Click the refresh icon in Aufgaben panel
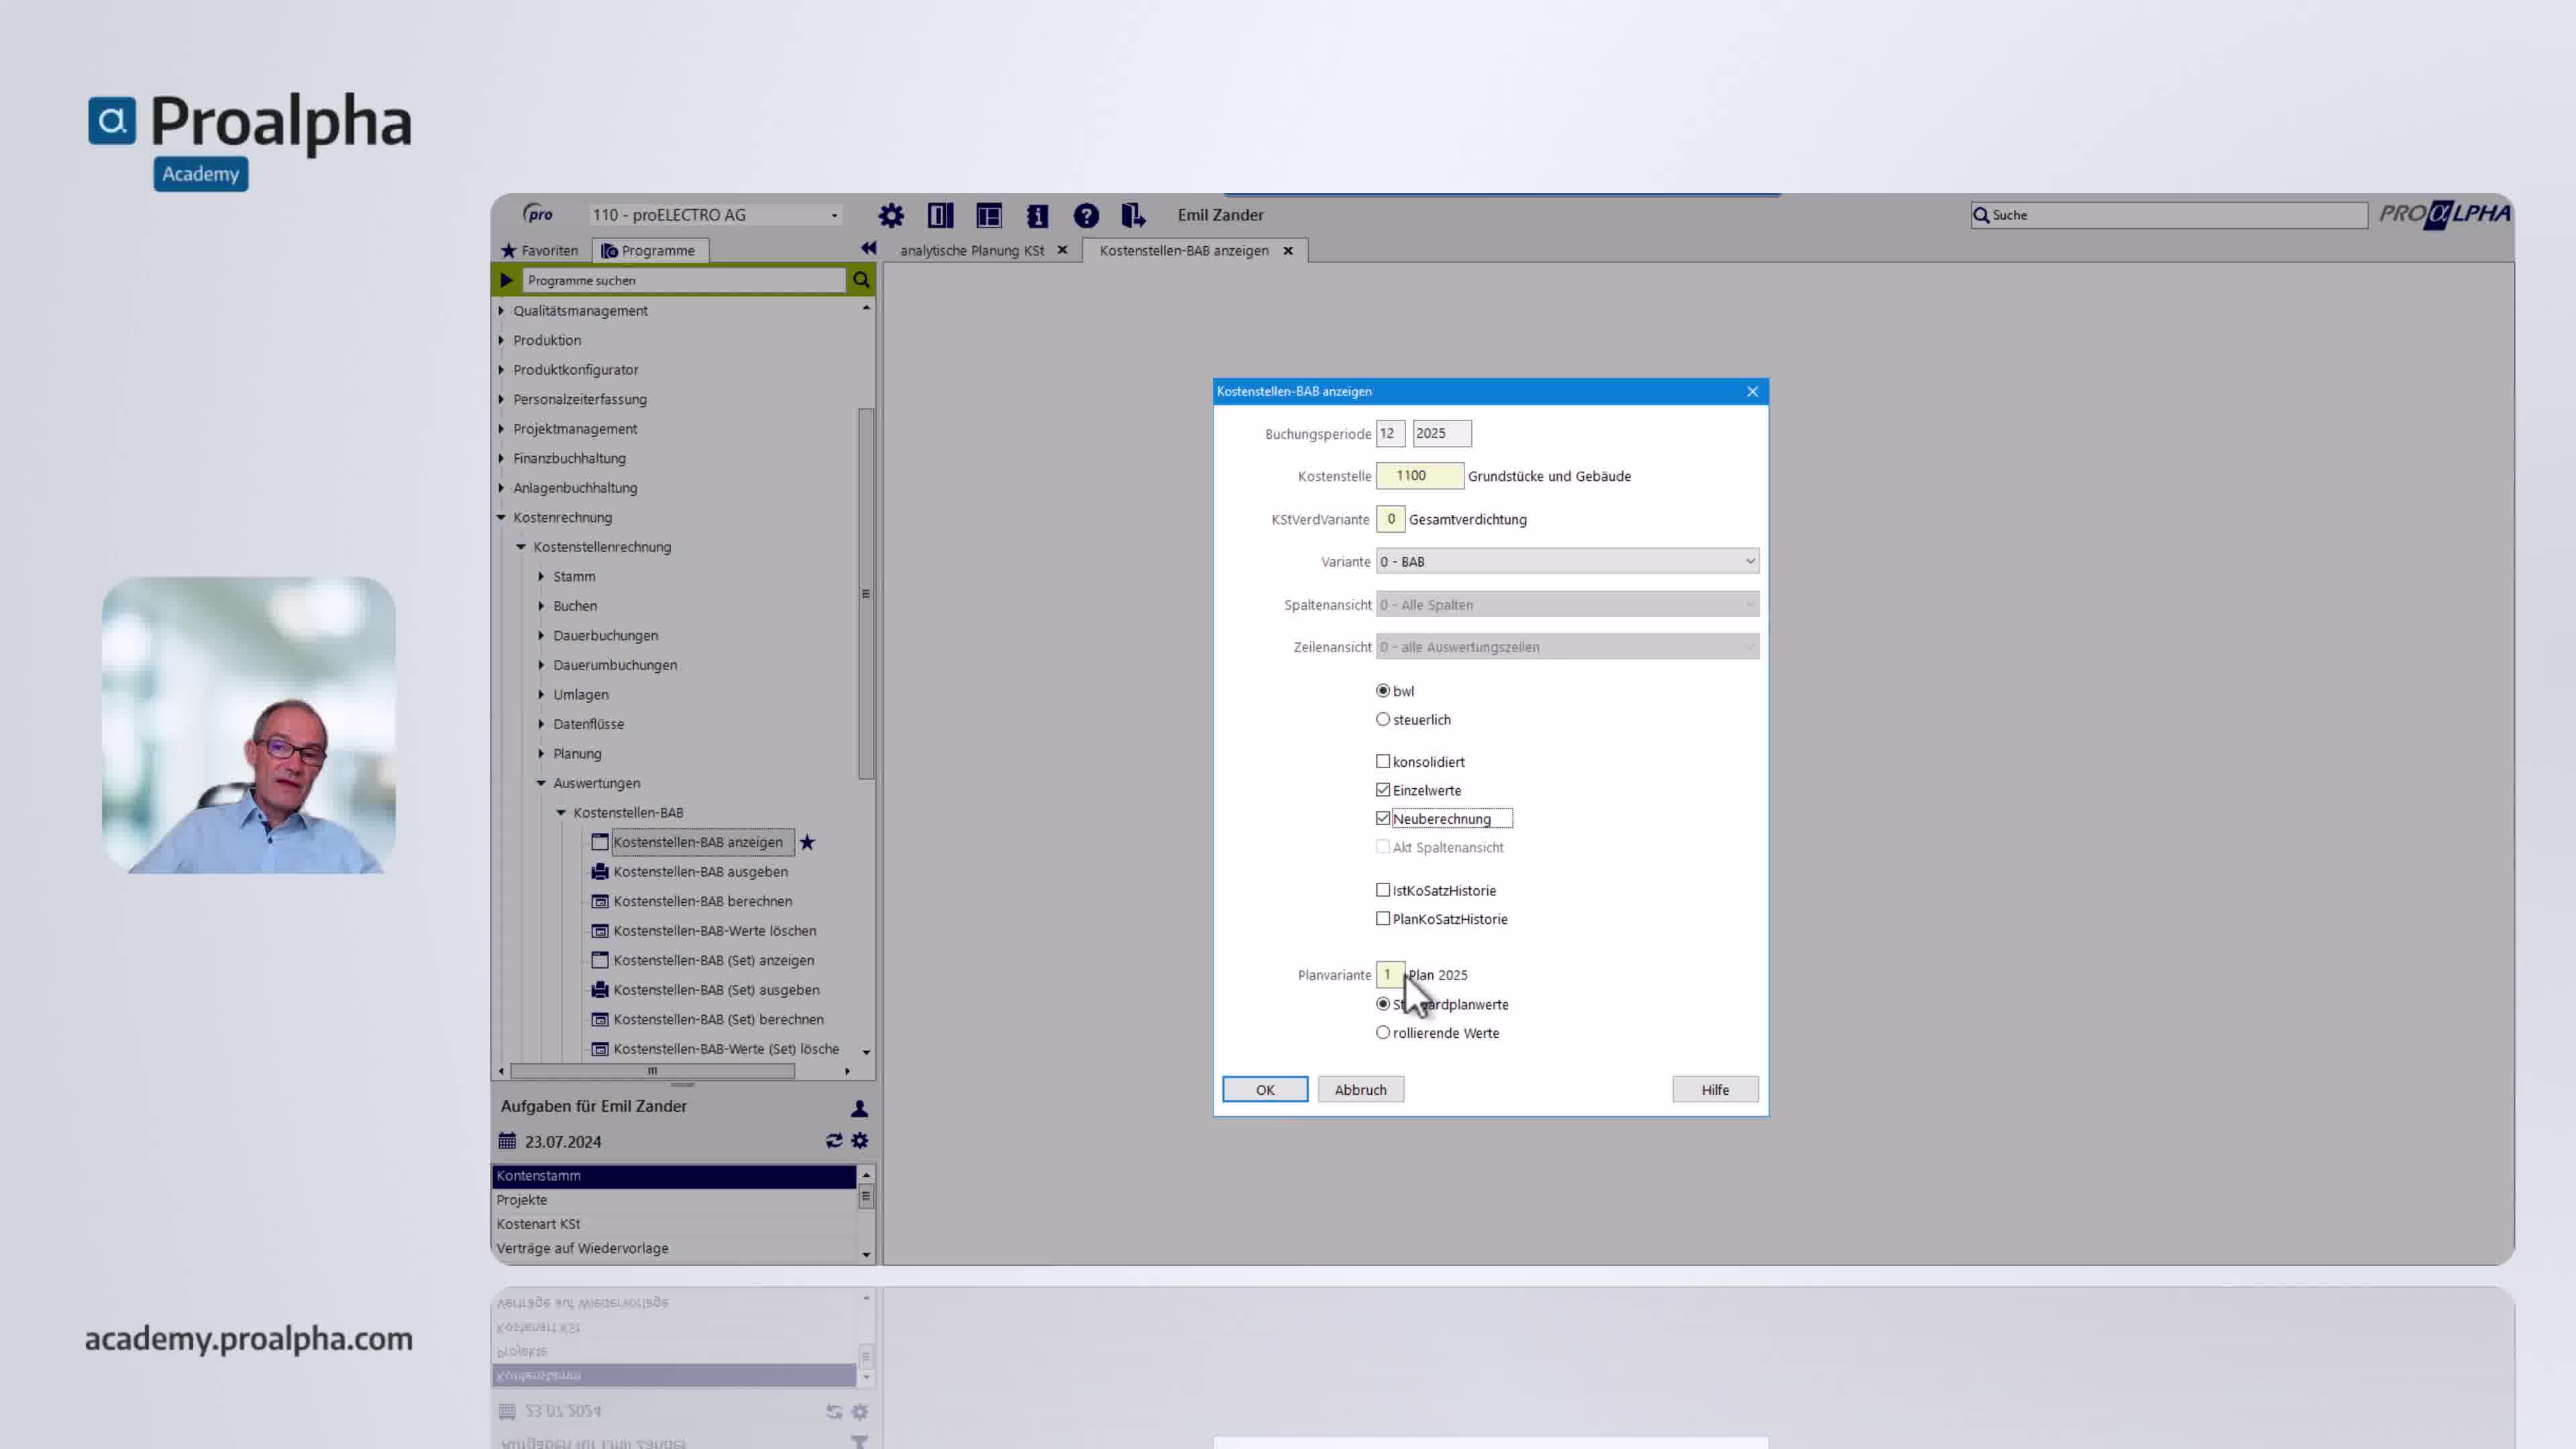2576x1449 pixels. click(833, 1141)
